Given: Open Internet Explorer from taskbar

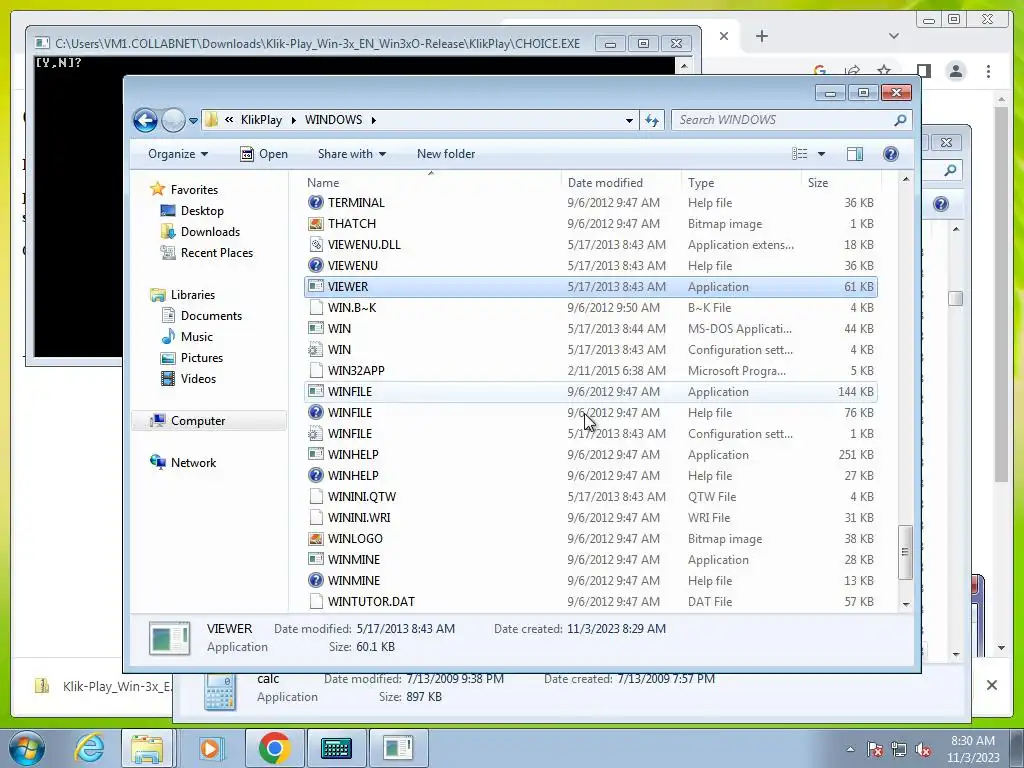Looking at the screenshot, I should coord(89,748).
